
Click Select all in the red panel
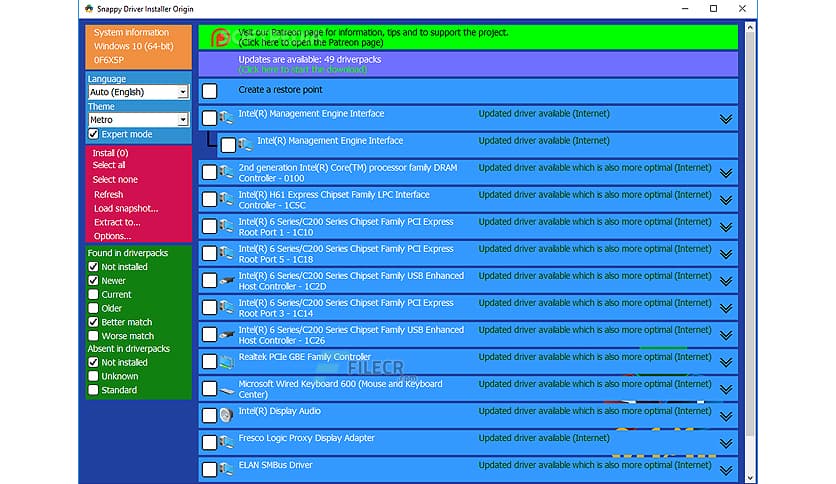109,165
